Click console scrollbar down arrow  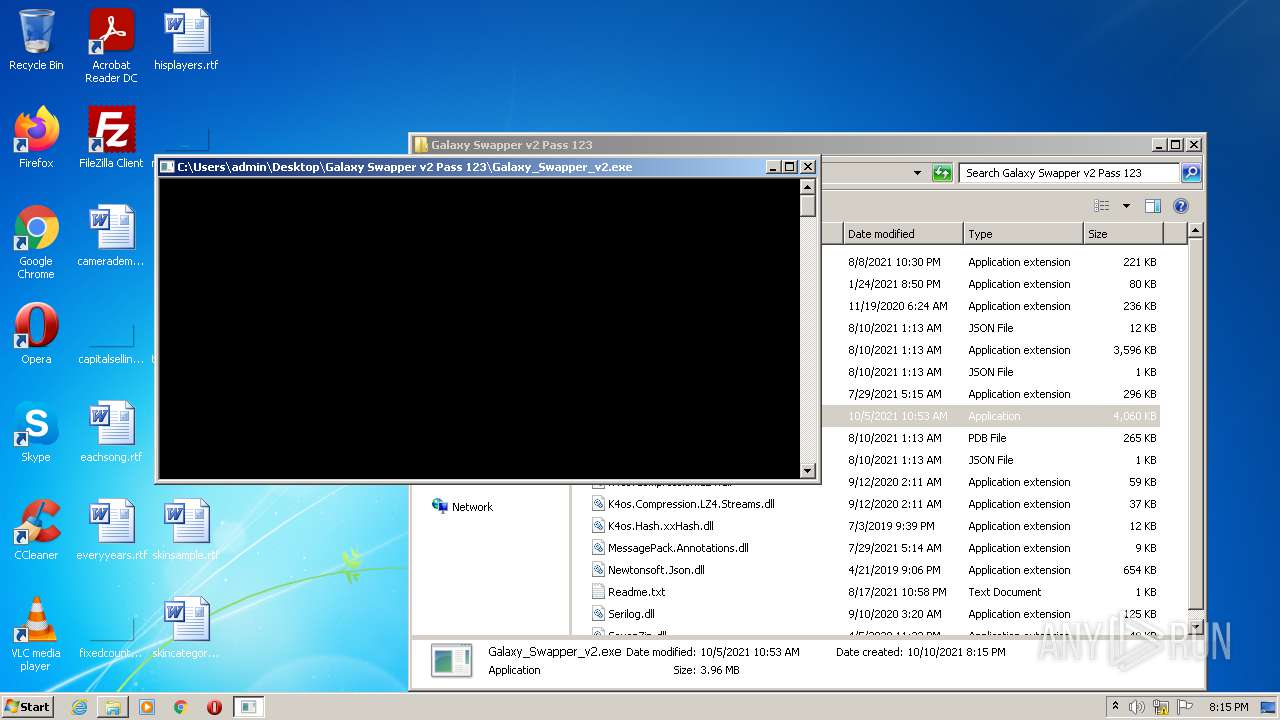(808, 471)
